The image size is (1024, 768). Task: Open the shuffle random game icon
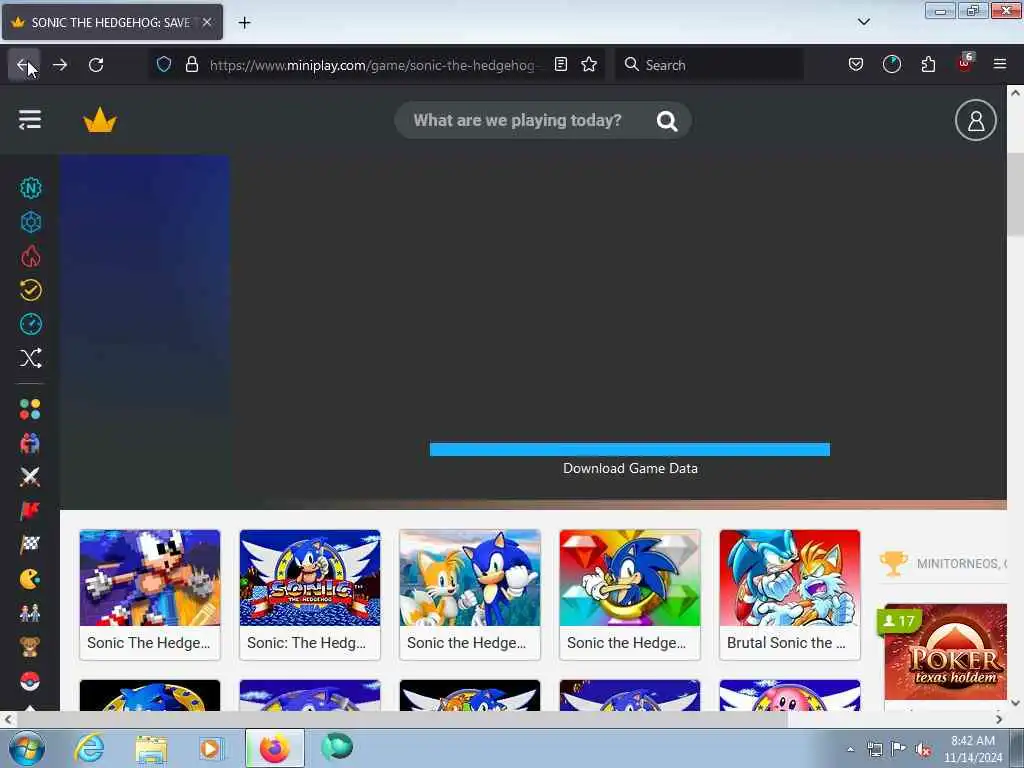(x=30, y=358)
